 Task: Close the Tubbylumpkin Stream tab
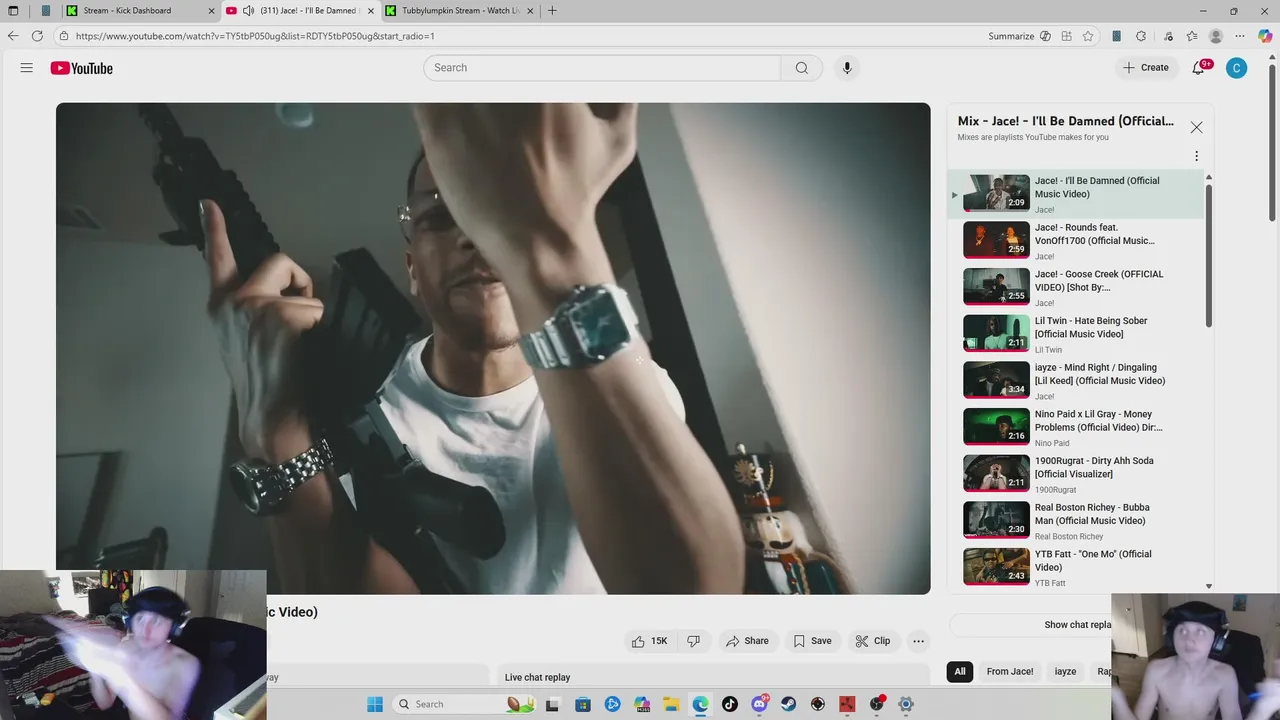click(x=530, y=11)
